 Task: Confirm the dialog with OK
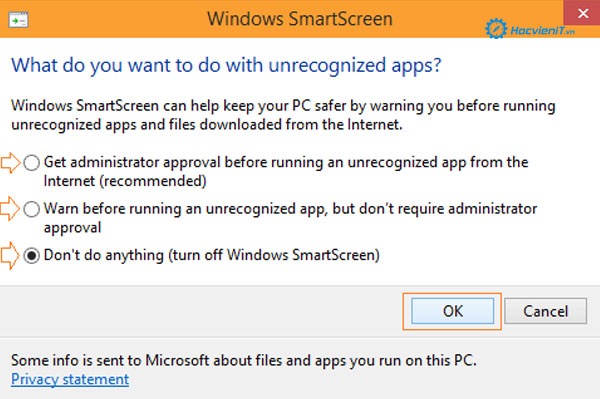(x=452, y=311)
